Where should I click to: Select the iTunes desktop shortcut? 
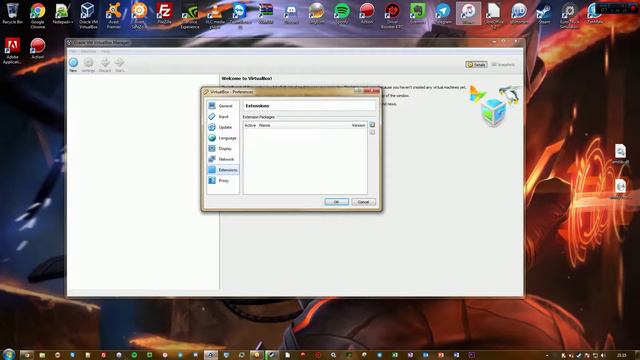coord(468,13)
